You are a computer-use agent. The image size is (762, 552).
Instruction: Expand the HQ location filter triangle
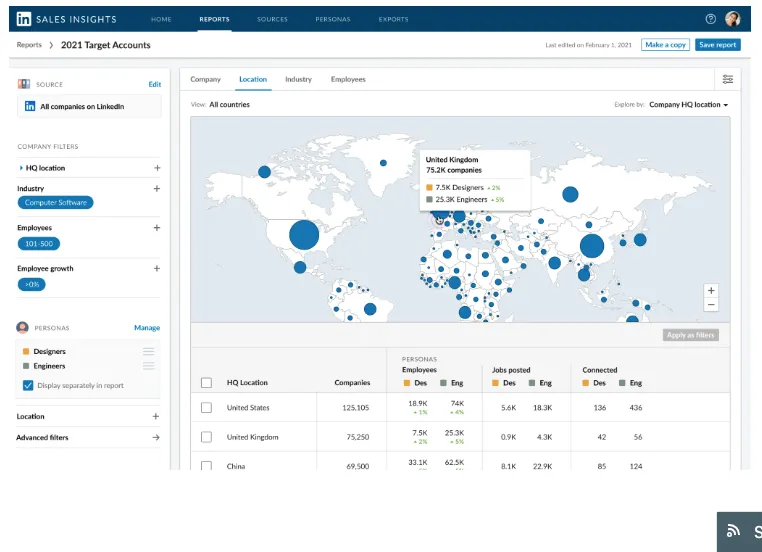coord(21,168)
